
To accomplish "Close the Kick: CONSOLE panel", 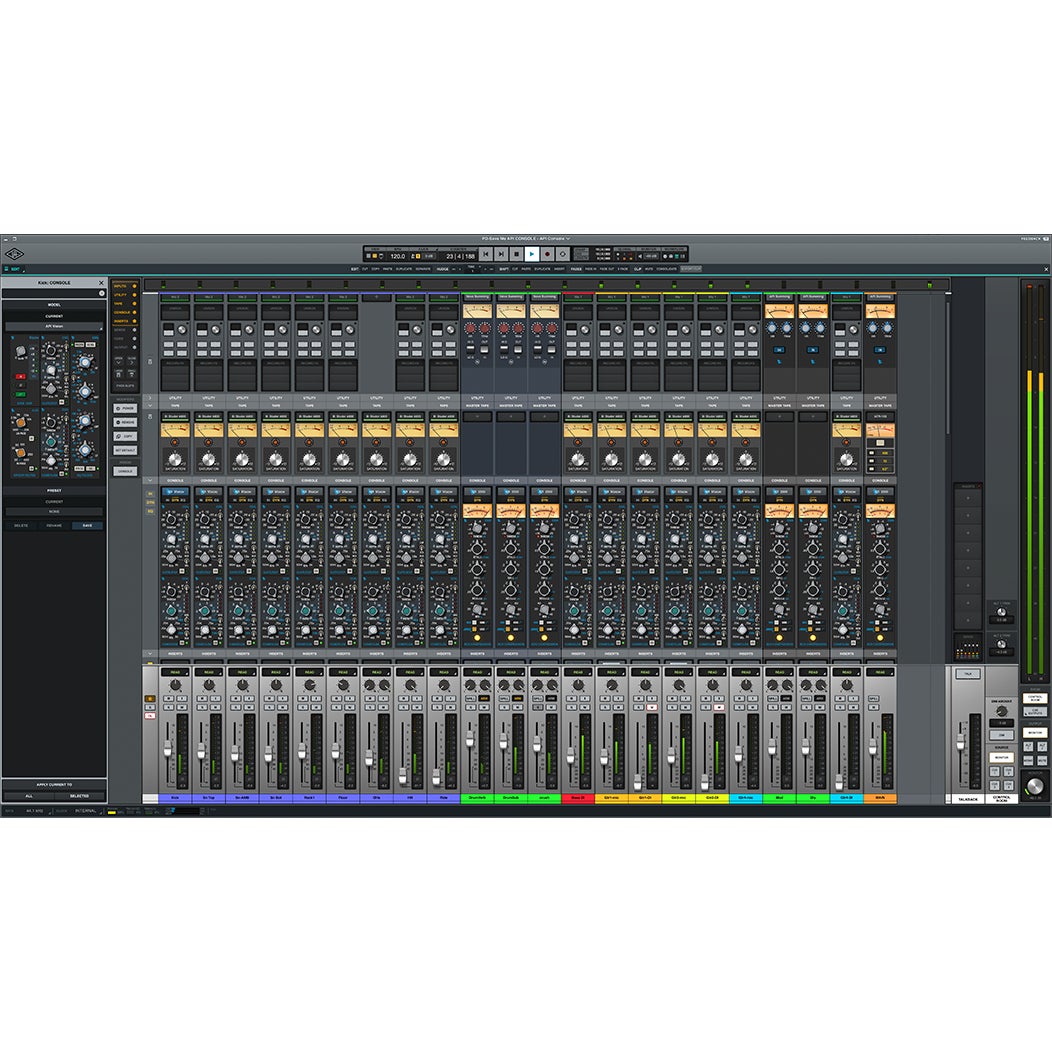I will click(101, 282).
